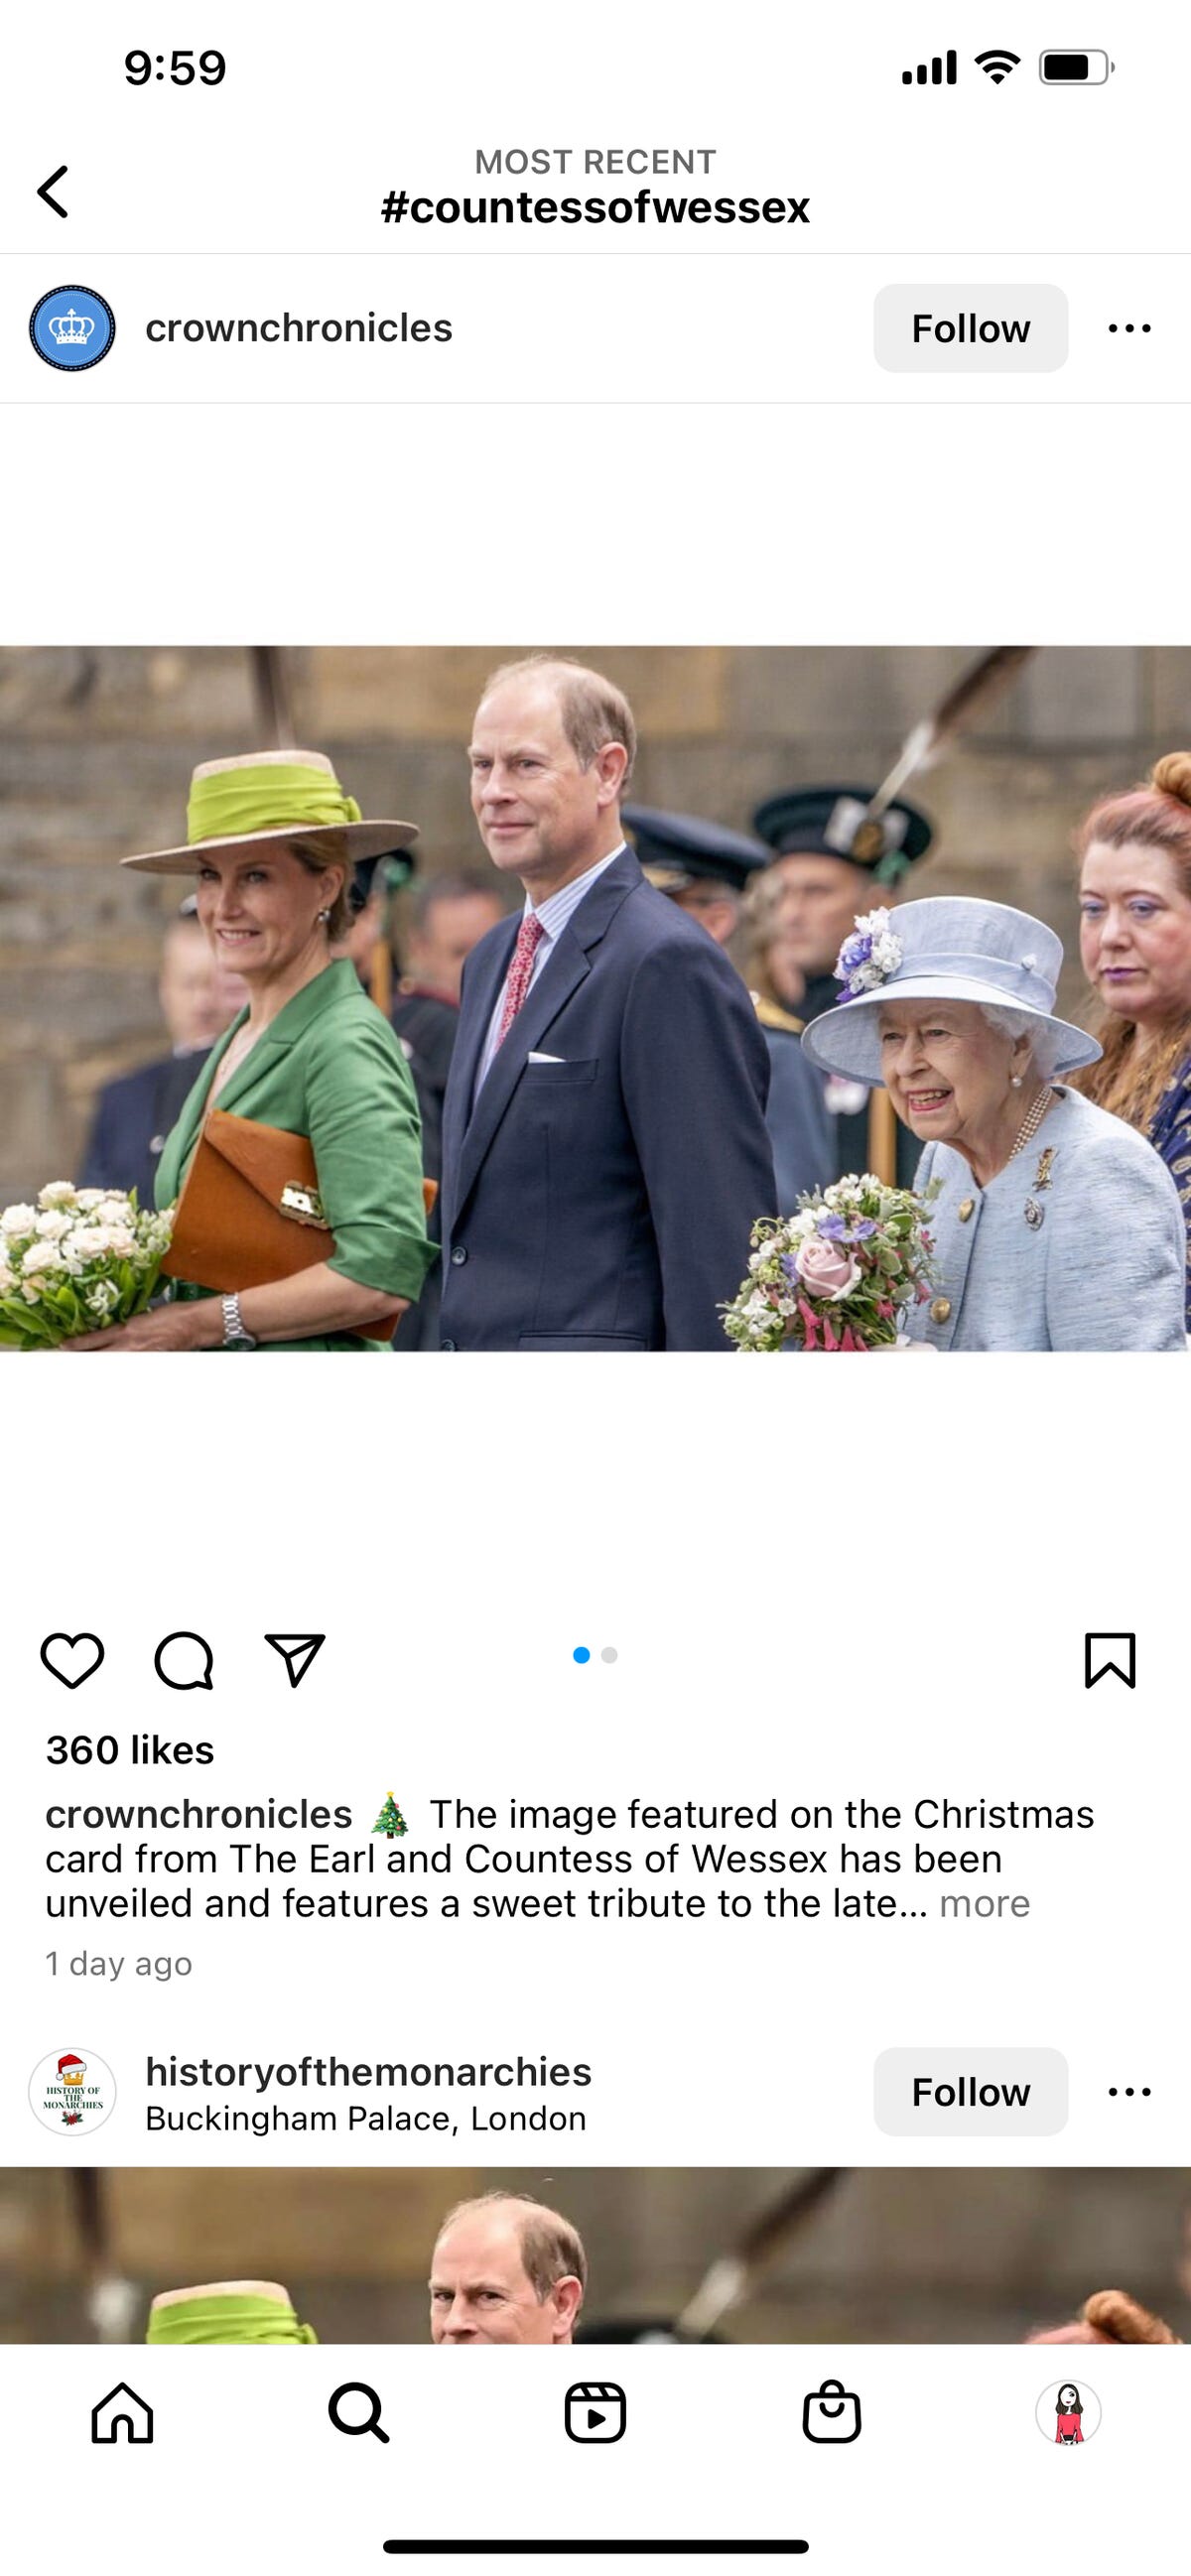Viewport: 1191px width, 2576px height.
Task: Share post using paper plane icon
Action: [295, 1661]
